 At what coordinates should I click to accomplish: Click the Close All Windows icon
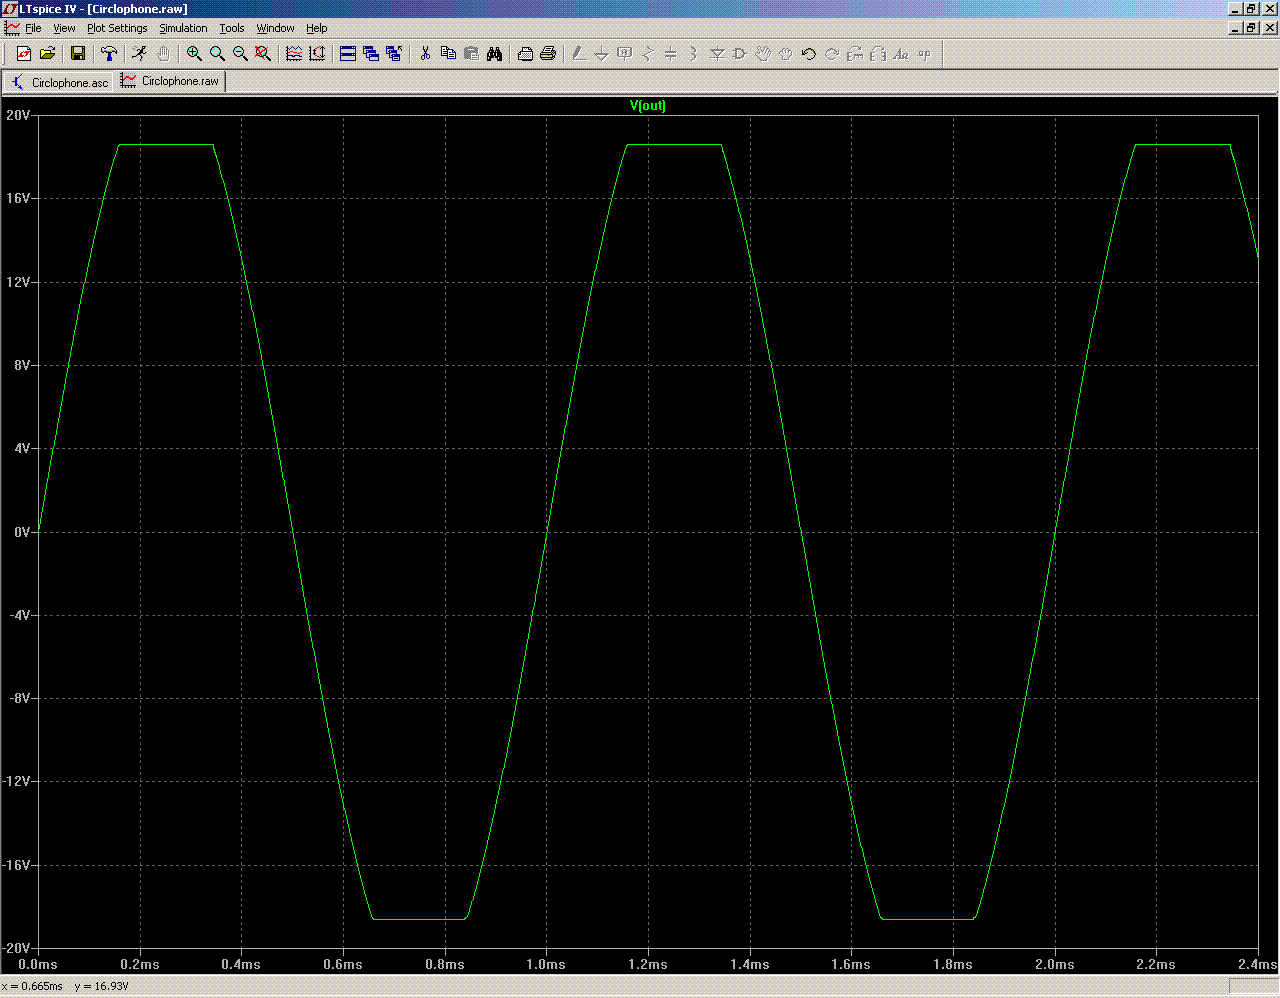pyautogui.click(x=394, y=54)
